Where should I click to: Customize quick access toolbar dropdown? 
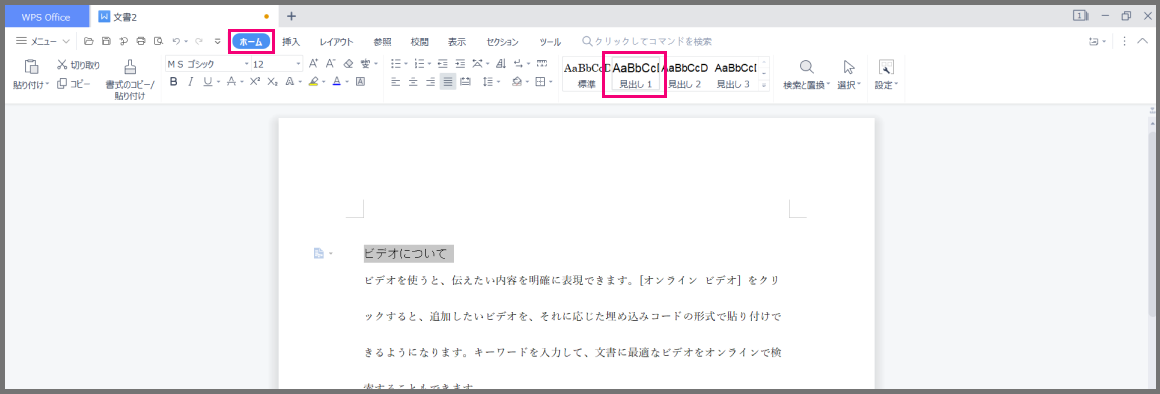coord(217,41)
